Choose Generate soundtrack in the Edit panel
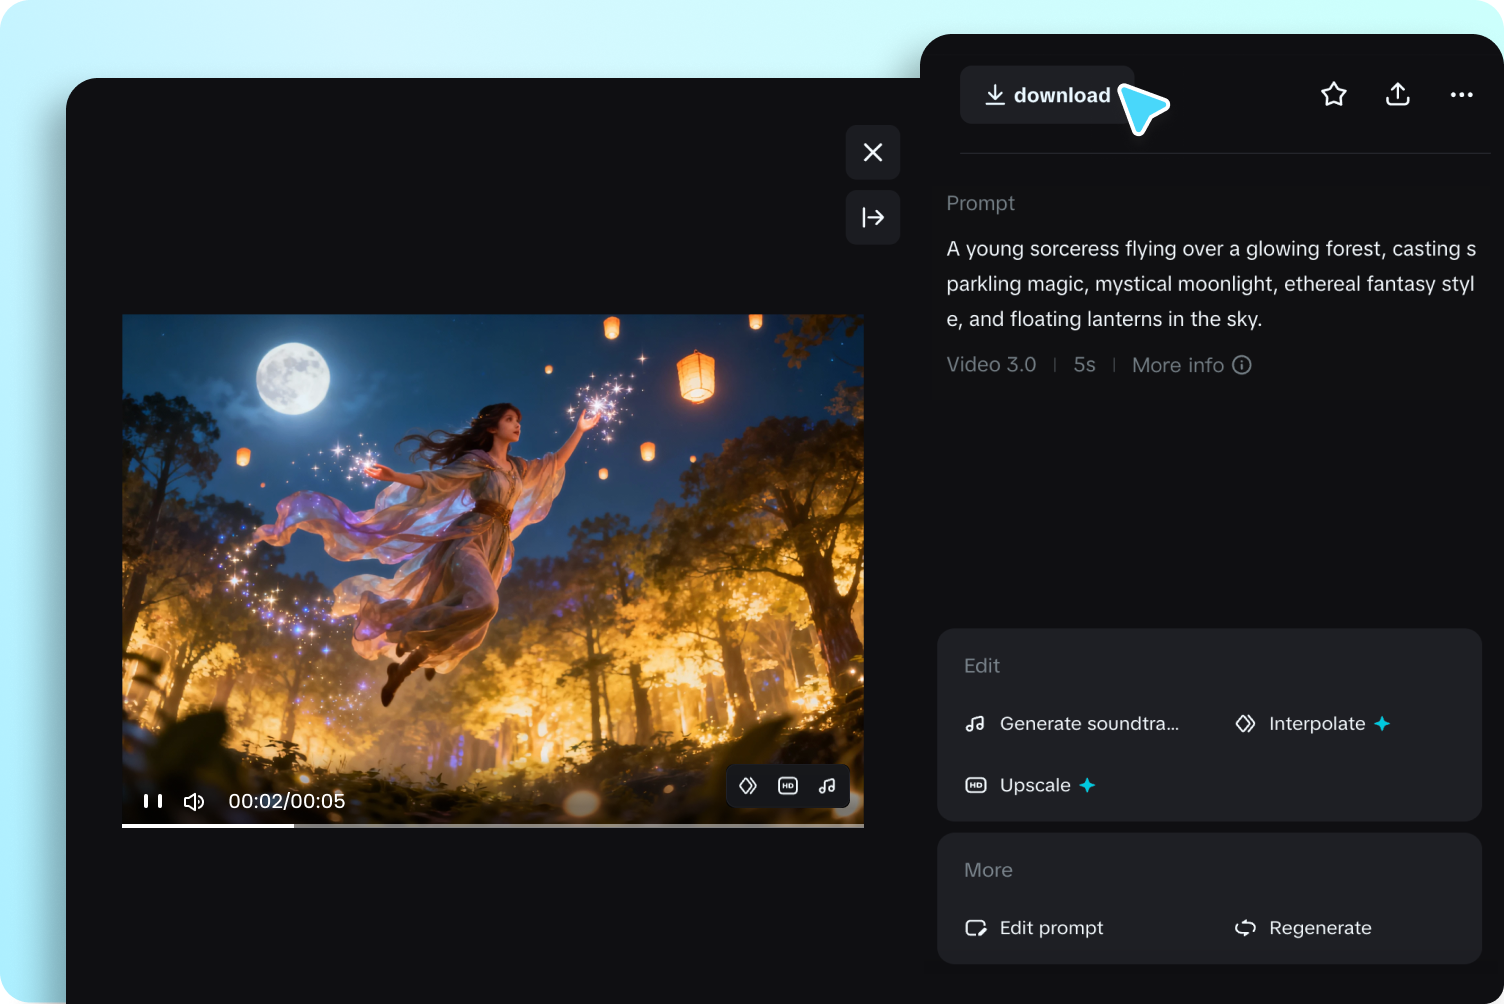Image resolution: width=1504 pixels, height=1004 pixels. pyautogui.click(x=1072, y=724)
